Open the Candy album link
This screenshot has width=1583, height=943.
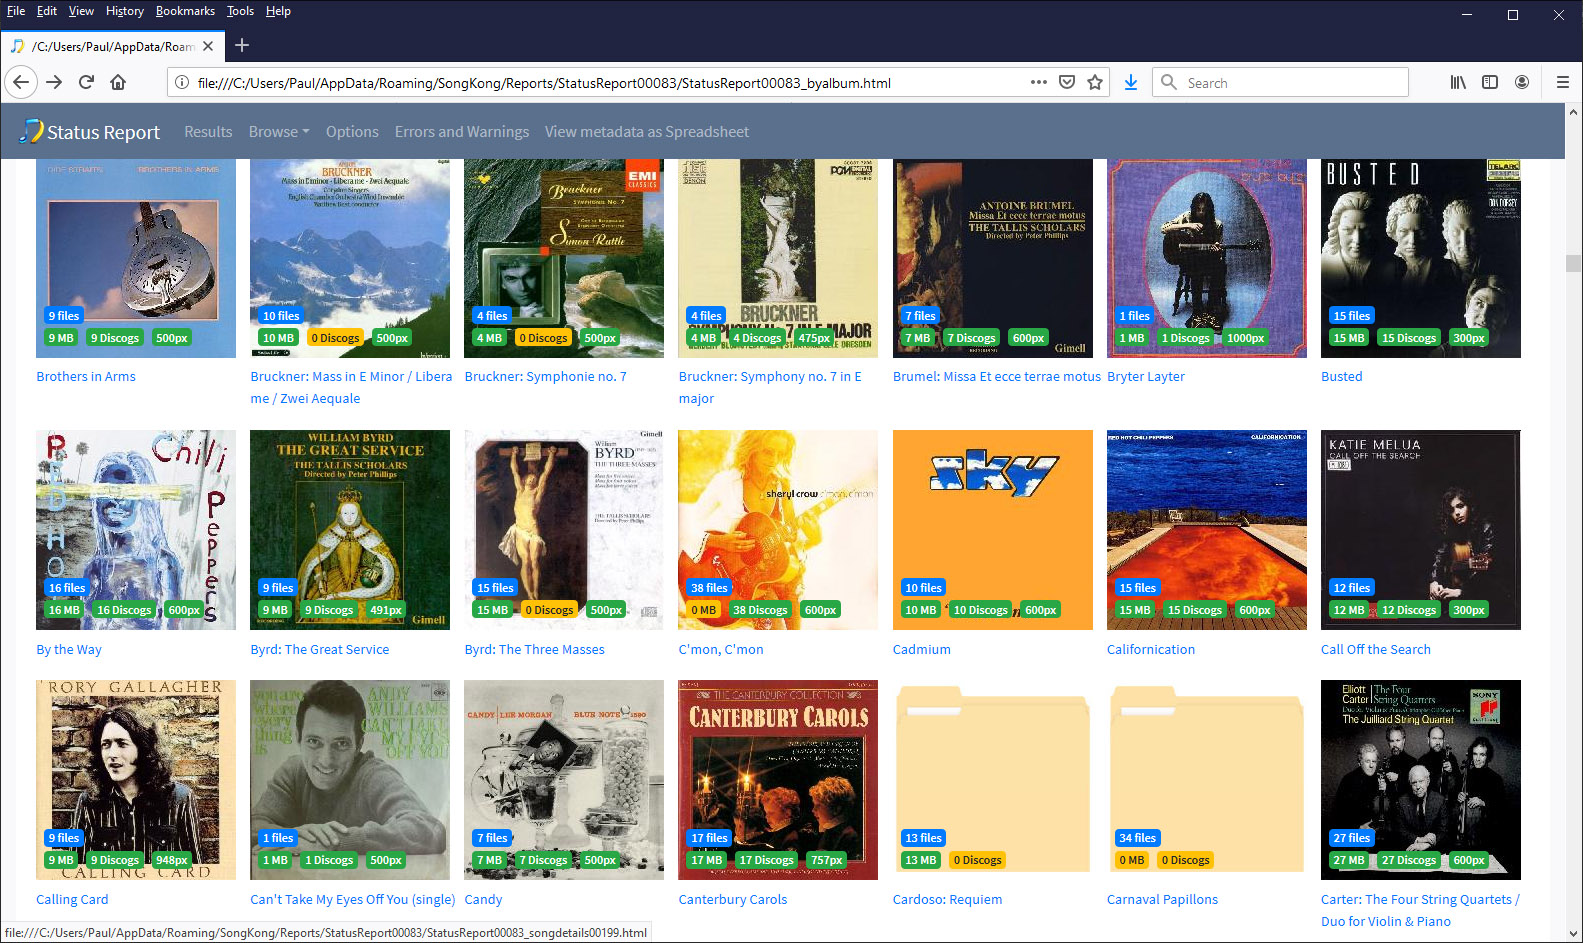coord(484,900)
